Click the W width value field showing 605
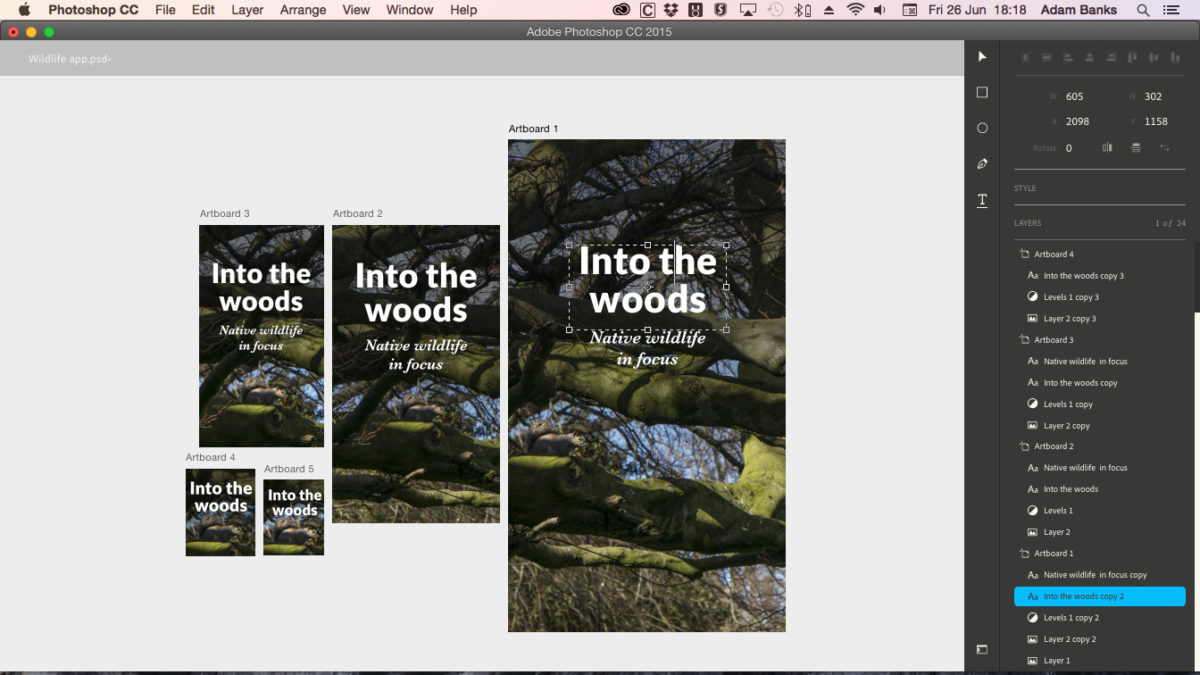 1075,96
